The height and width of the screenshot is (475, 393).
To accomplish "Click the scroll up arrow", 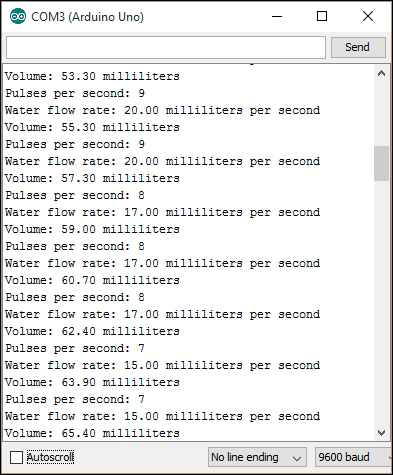I will tap(381, 74).
